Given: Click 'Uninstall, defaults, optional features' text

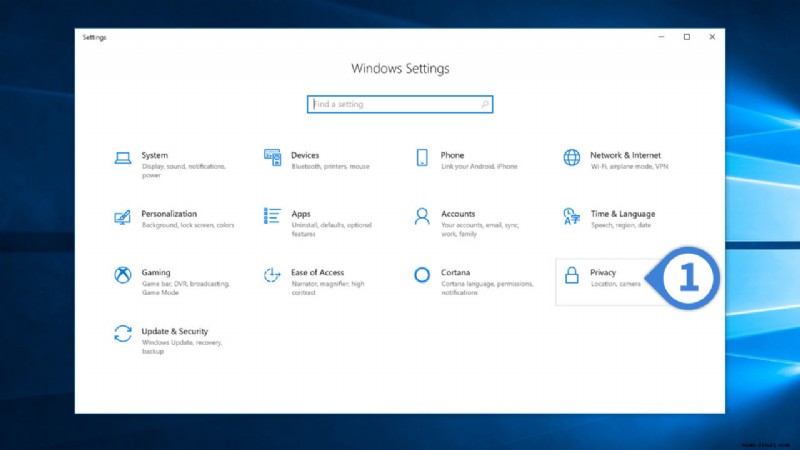Looking at the screenshot, I should pos(332,230).
